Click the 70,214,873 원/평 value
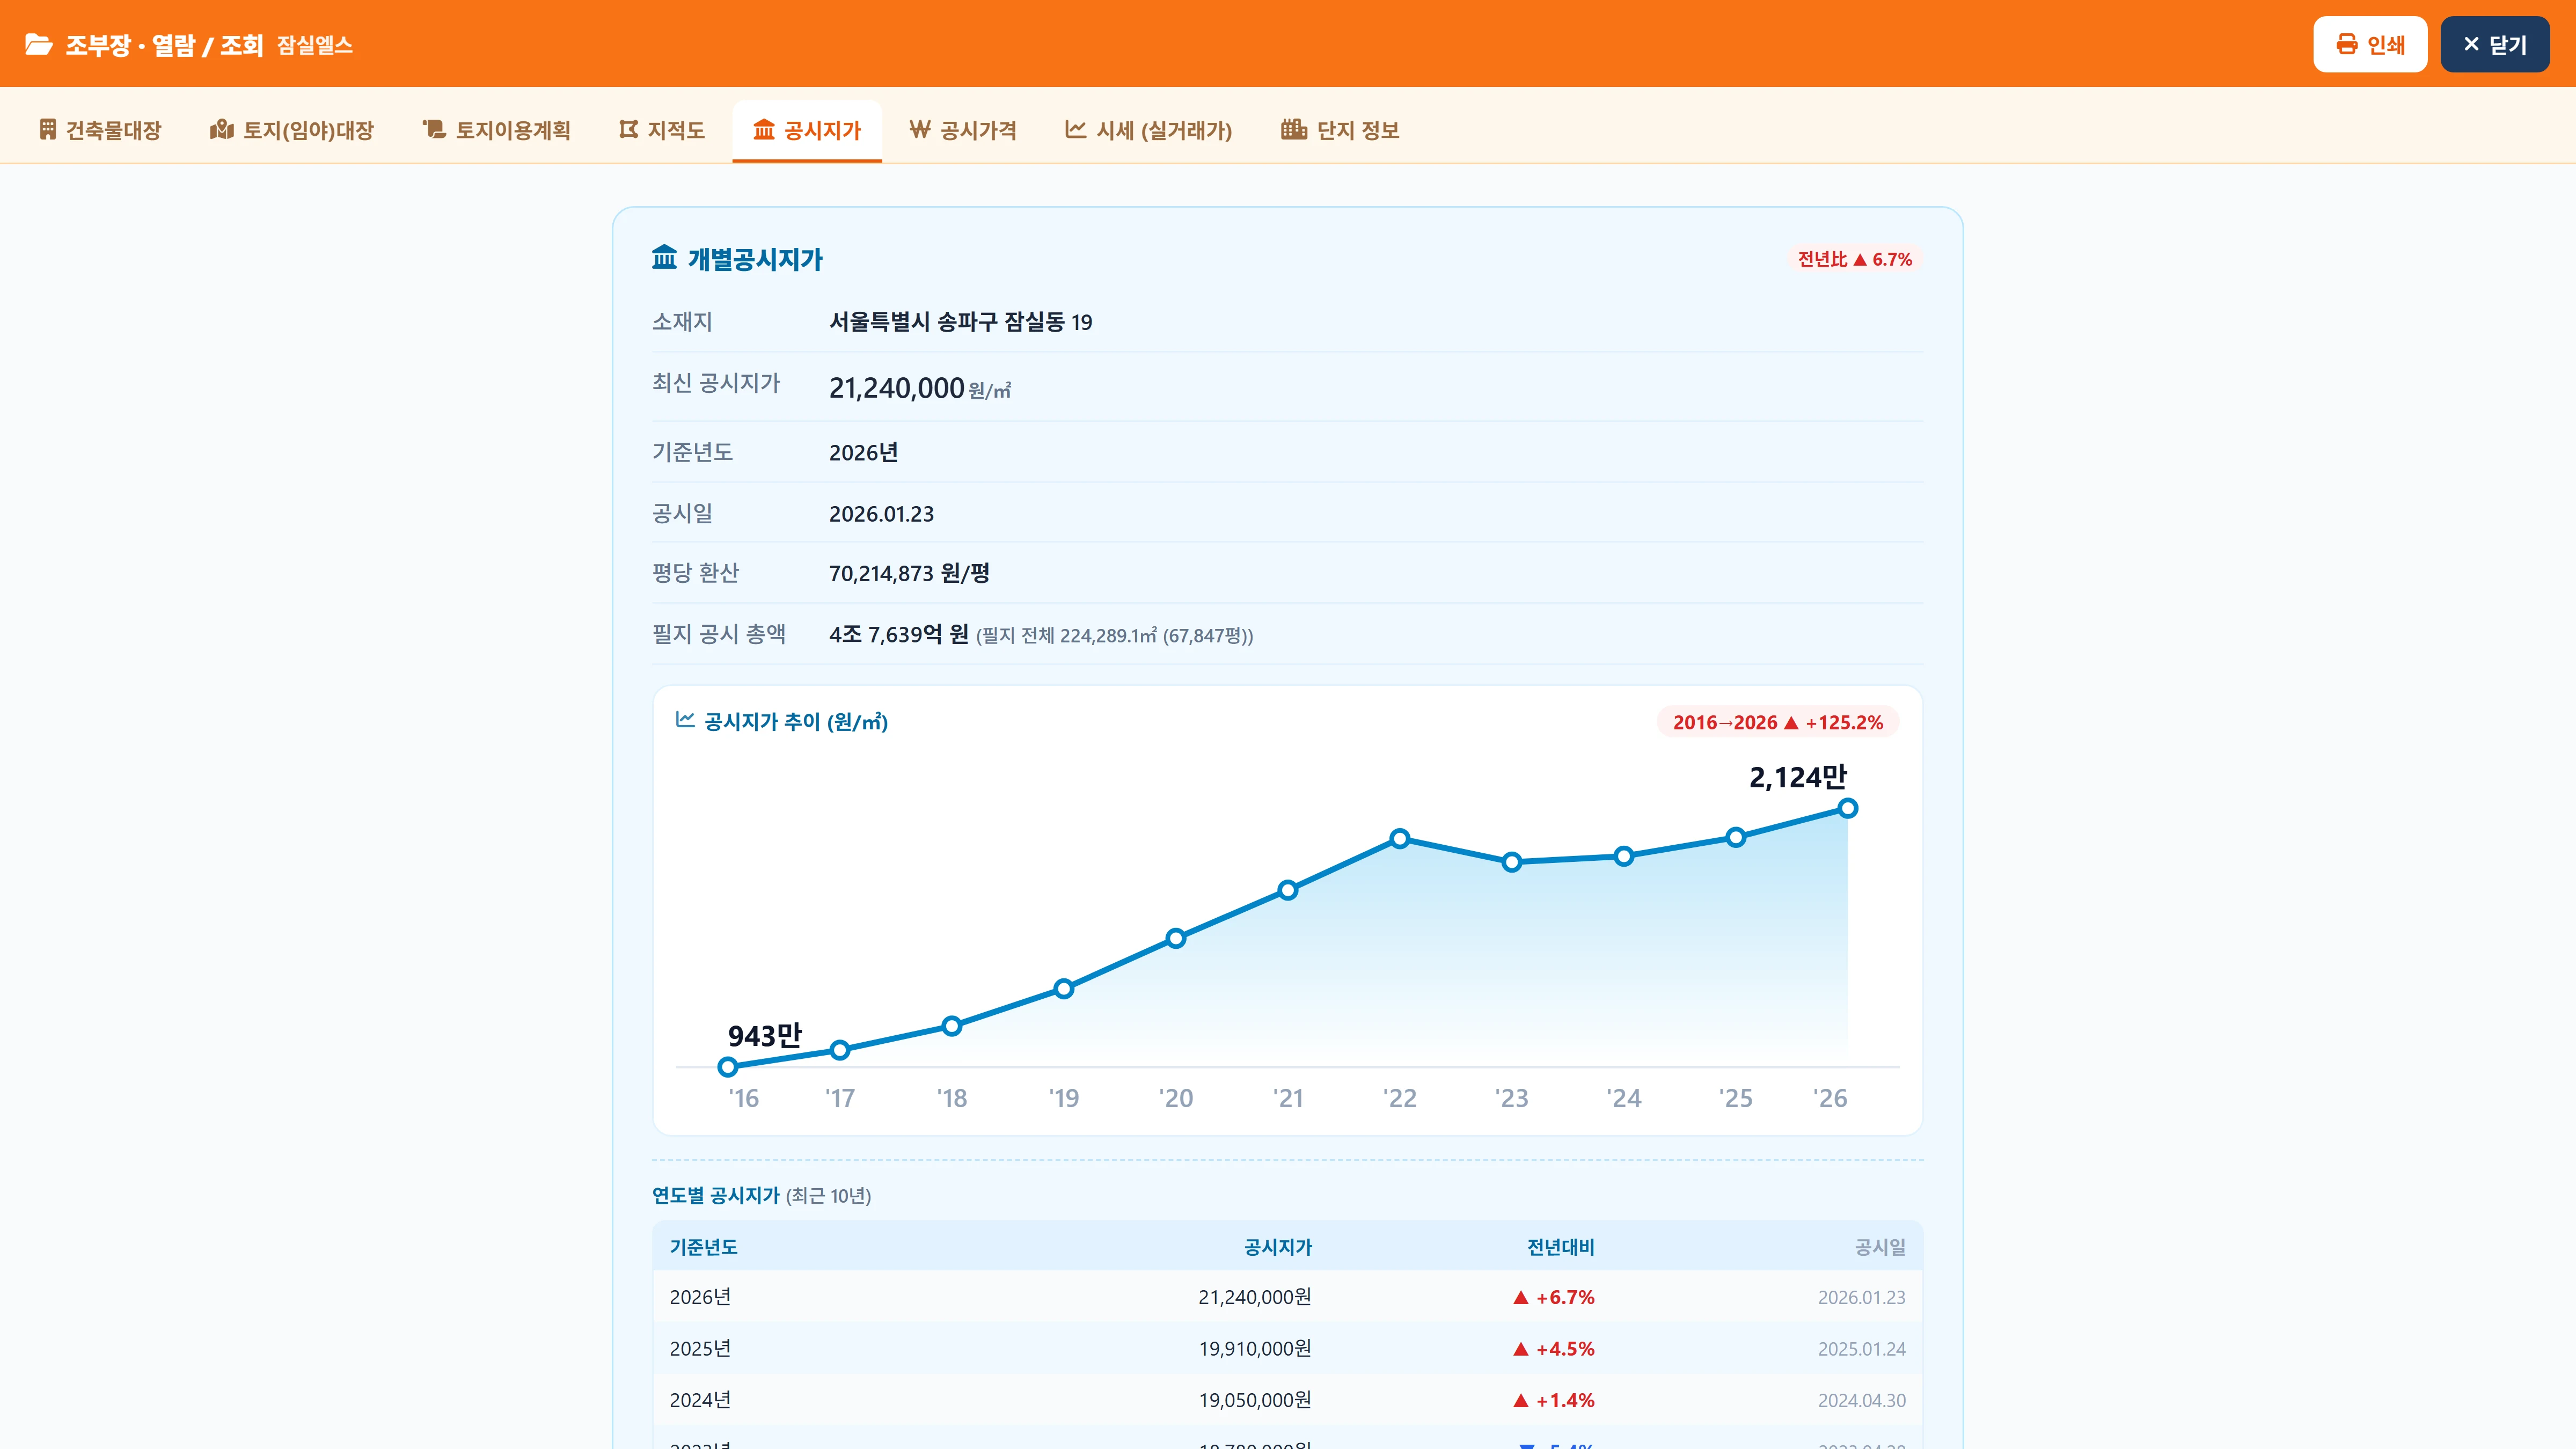Viewport: 2576px width, 1449px height. (x=909, y=573)
